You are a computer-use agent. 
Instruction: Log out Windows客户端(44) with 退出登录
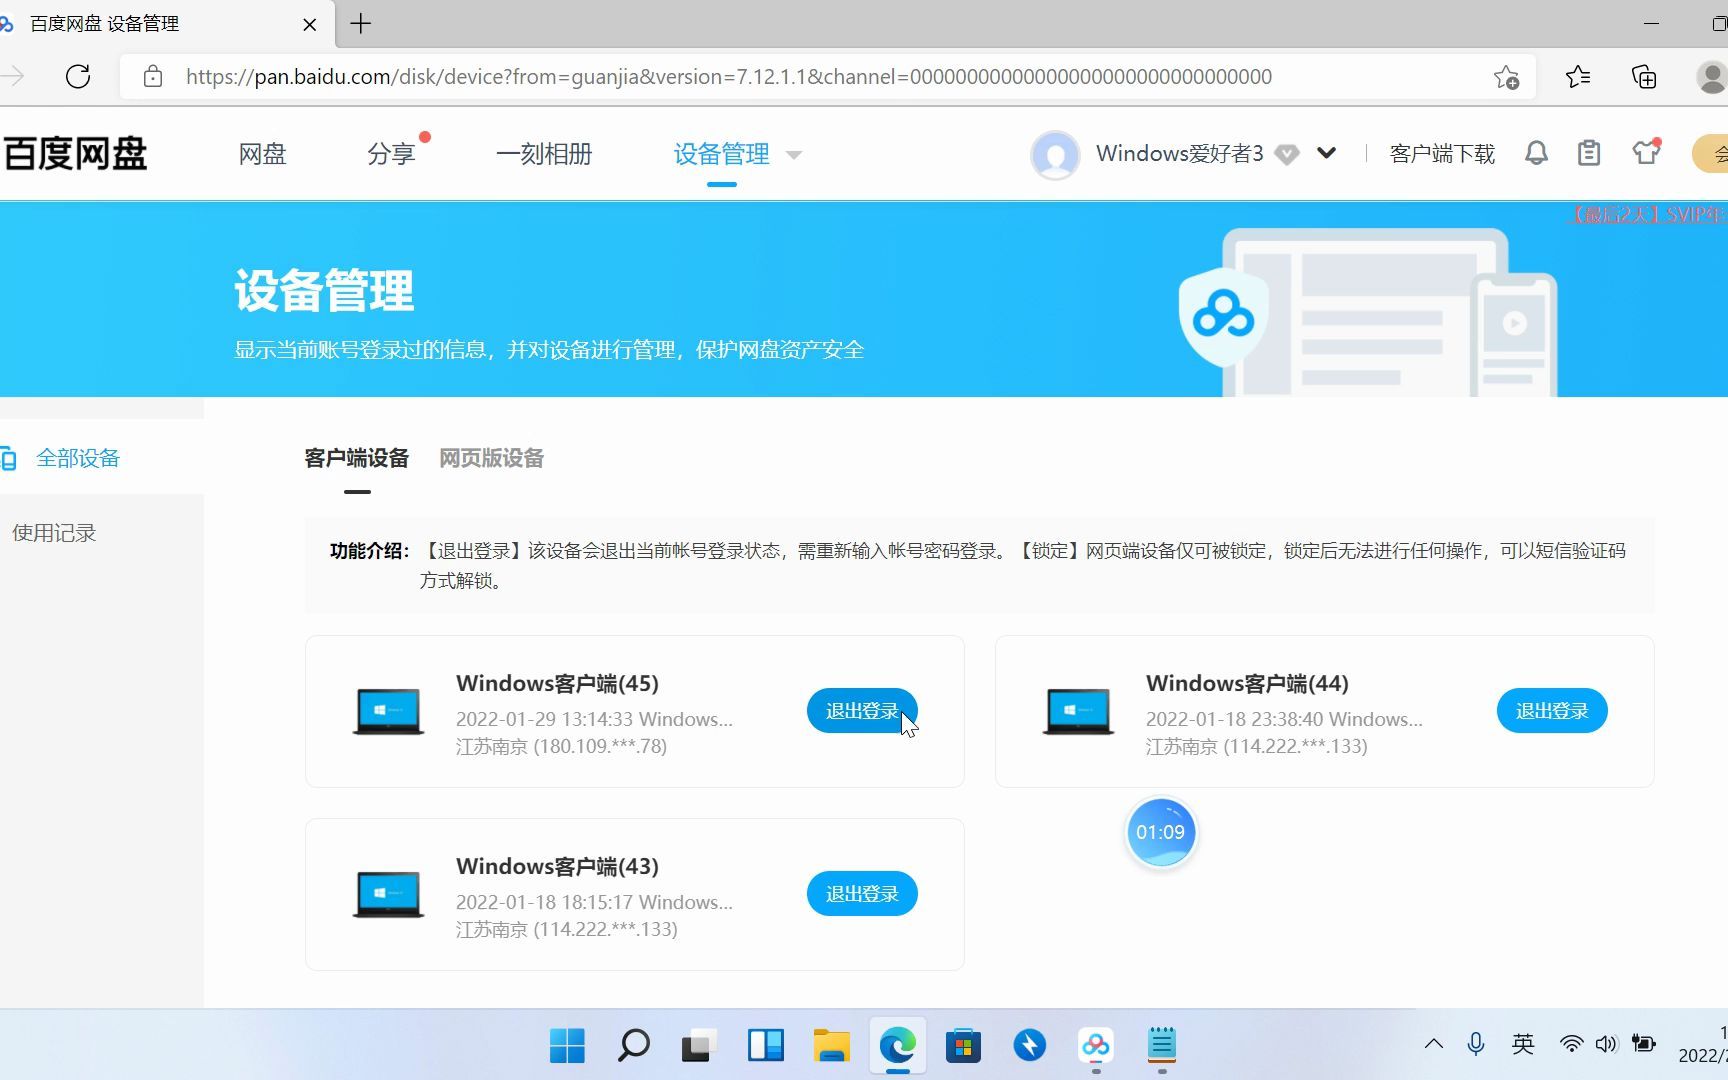click(1552, 711)
